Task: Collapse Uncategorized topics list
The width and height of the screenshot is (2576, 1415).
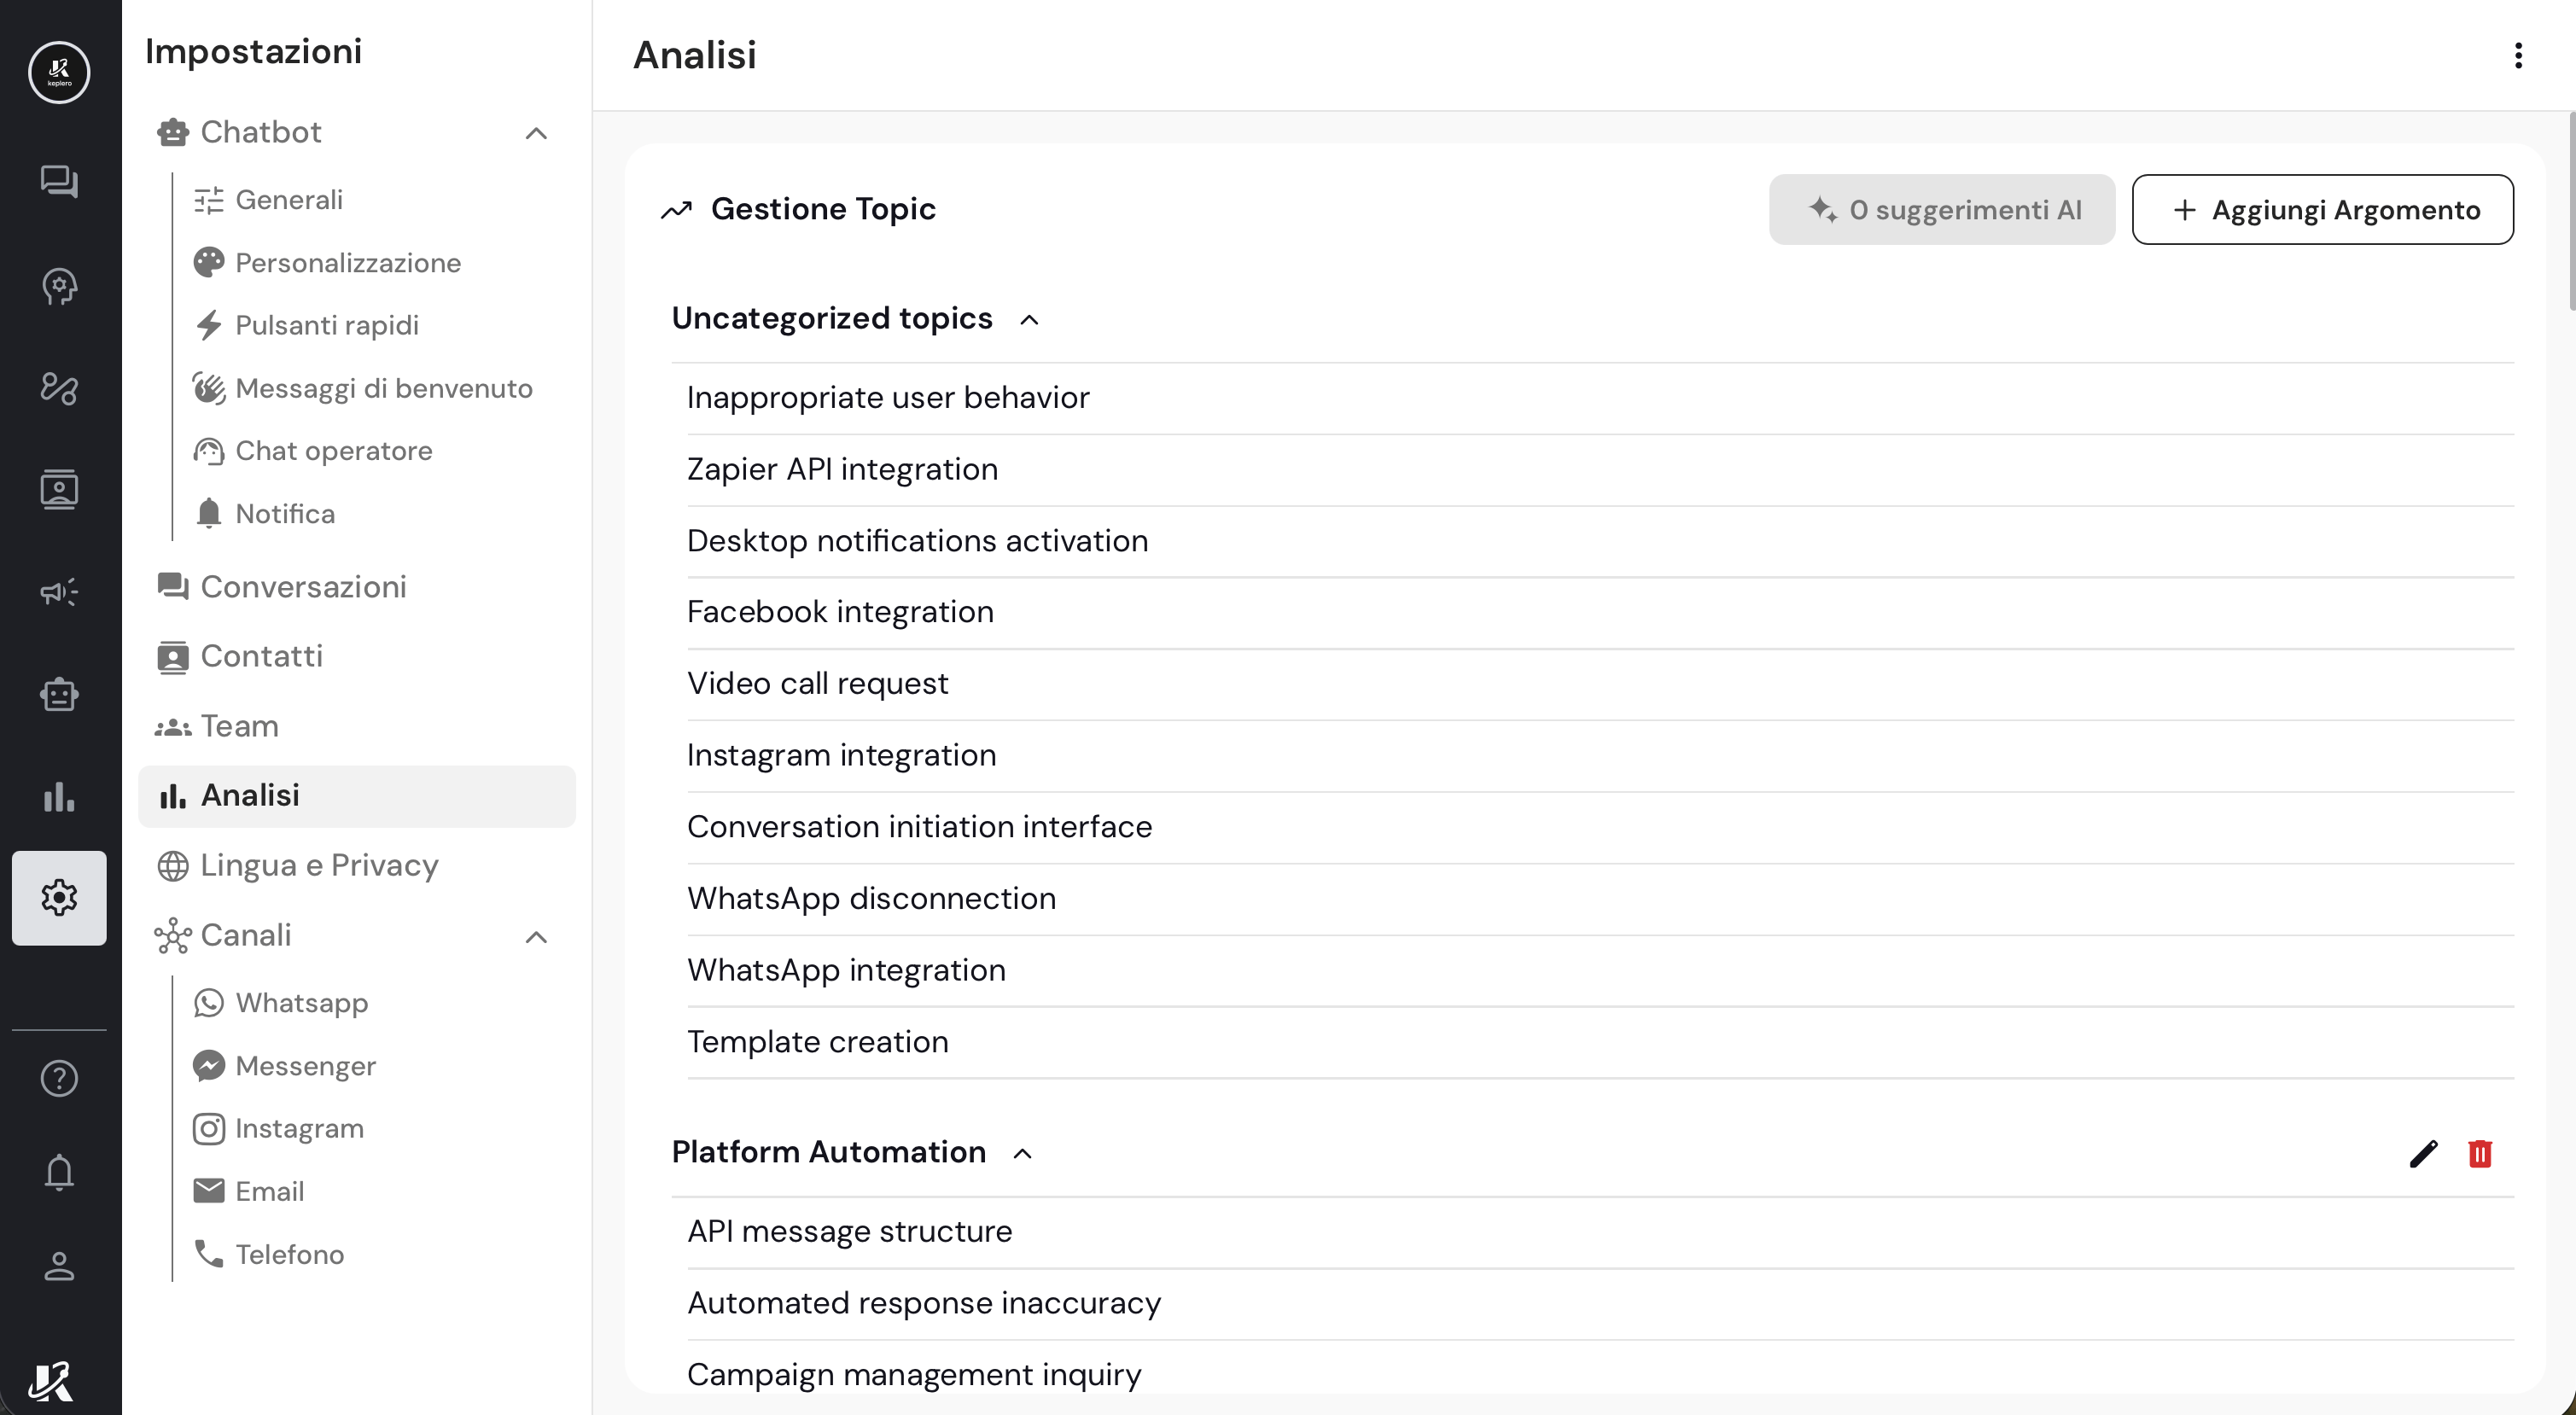Action: 1029,320
